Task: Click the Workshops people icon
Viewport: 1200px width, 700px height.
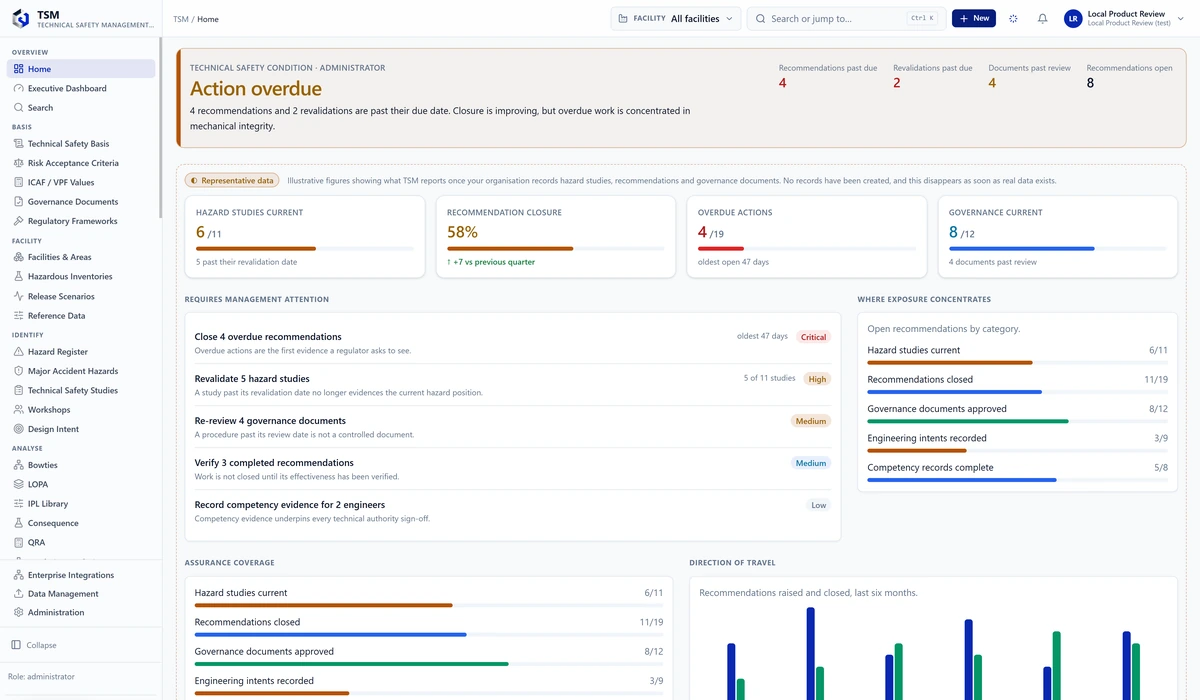Action: 18,410
